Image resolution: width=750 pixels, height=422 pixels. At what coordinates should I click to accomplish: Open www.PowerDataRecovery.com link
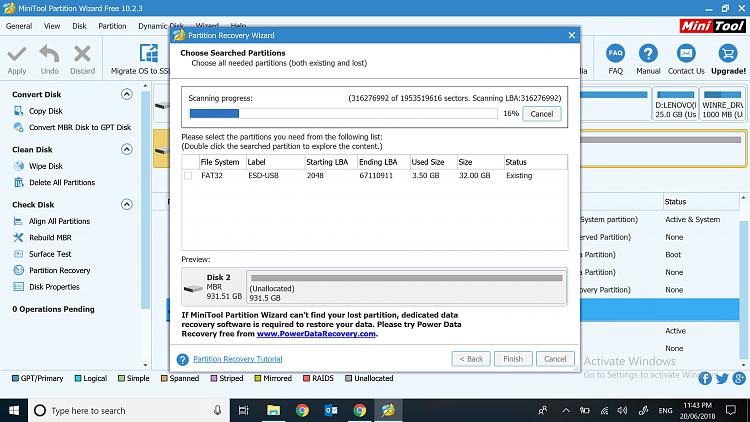[316, 334]
